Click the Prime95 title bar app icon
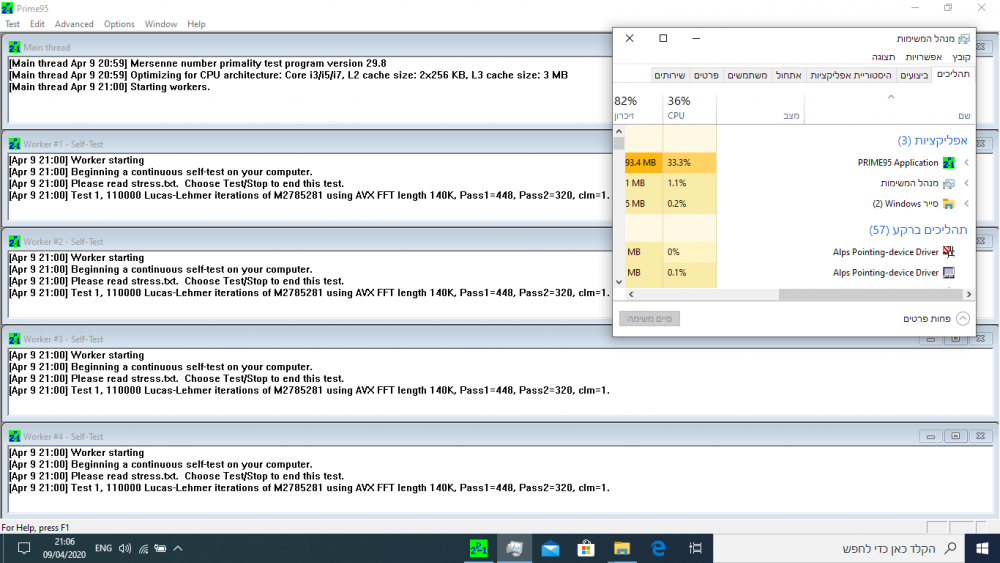The height and width of the screenshot is (563, 1000). [7, 8]
